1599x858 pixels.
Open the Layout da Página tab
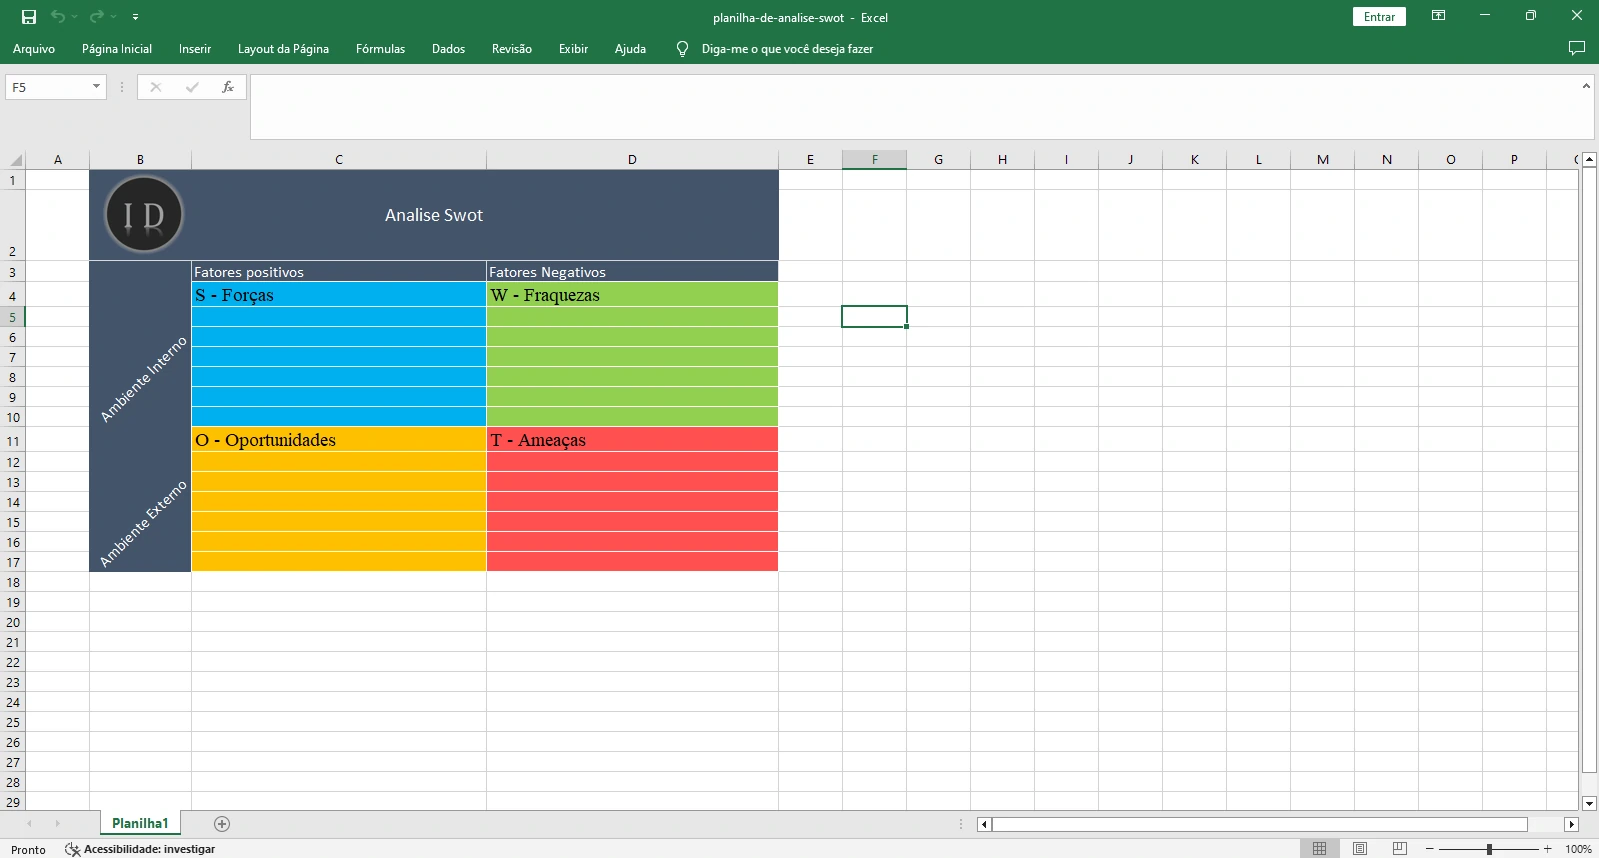coord(283,48)
